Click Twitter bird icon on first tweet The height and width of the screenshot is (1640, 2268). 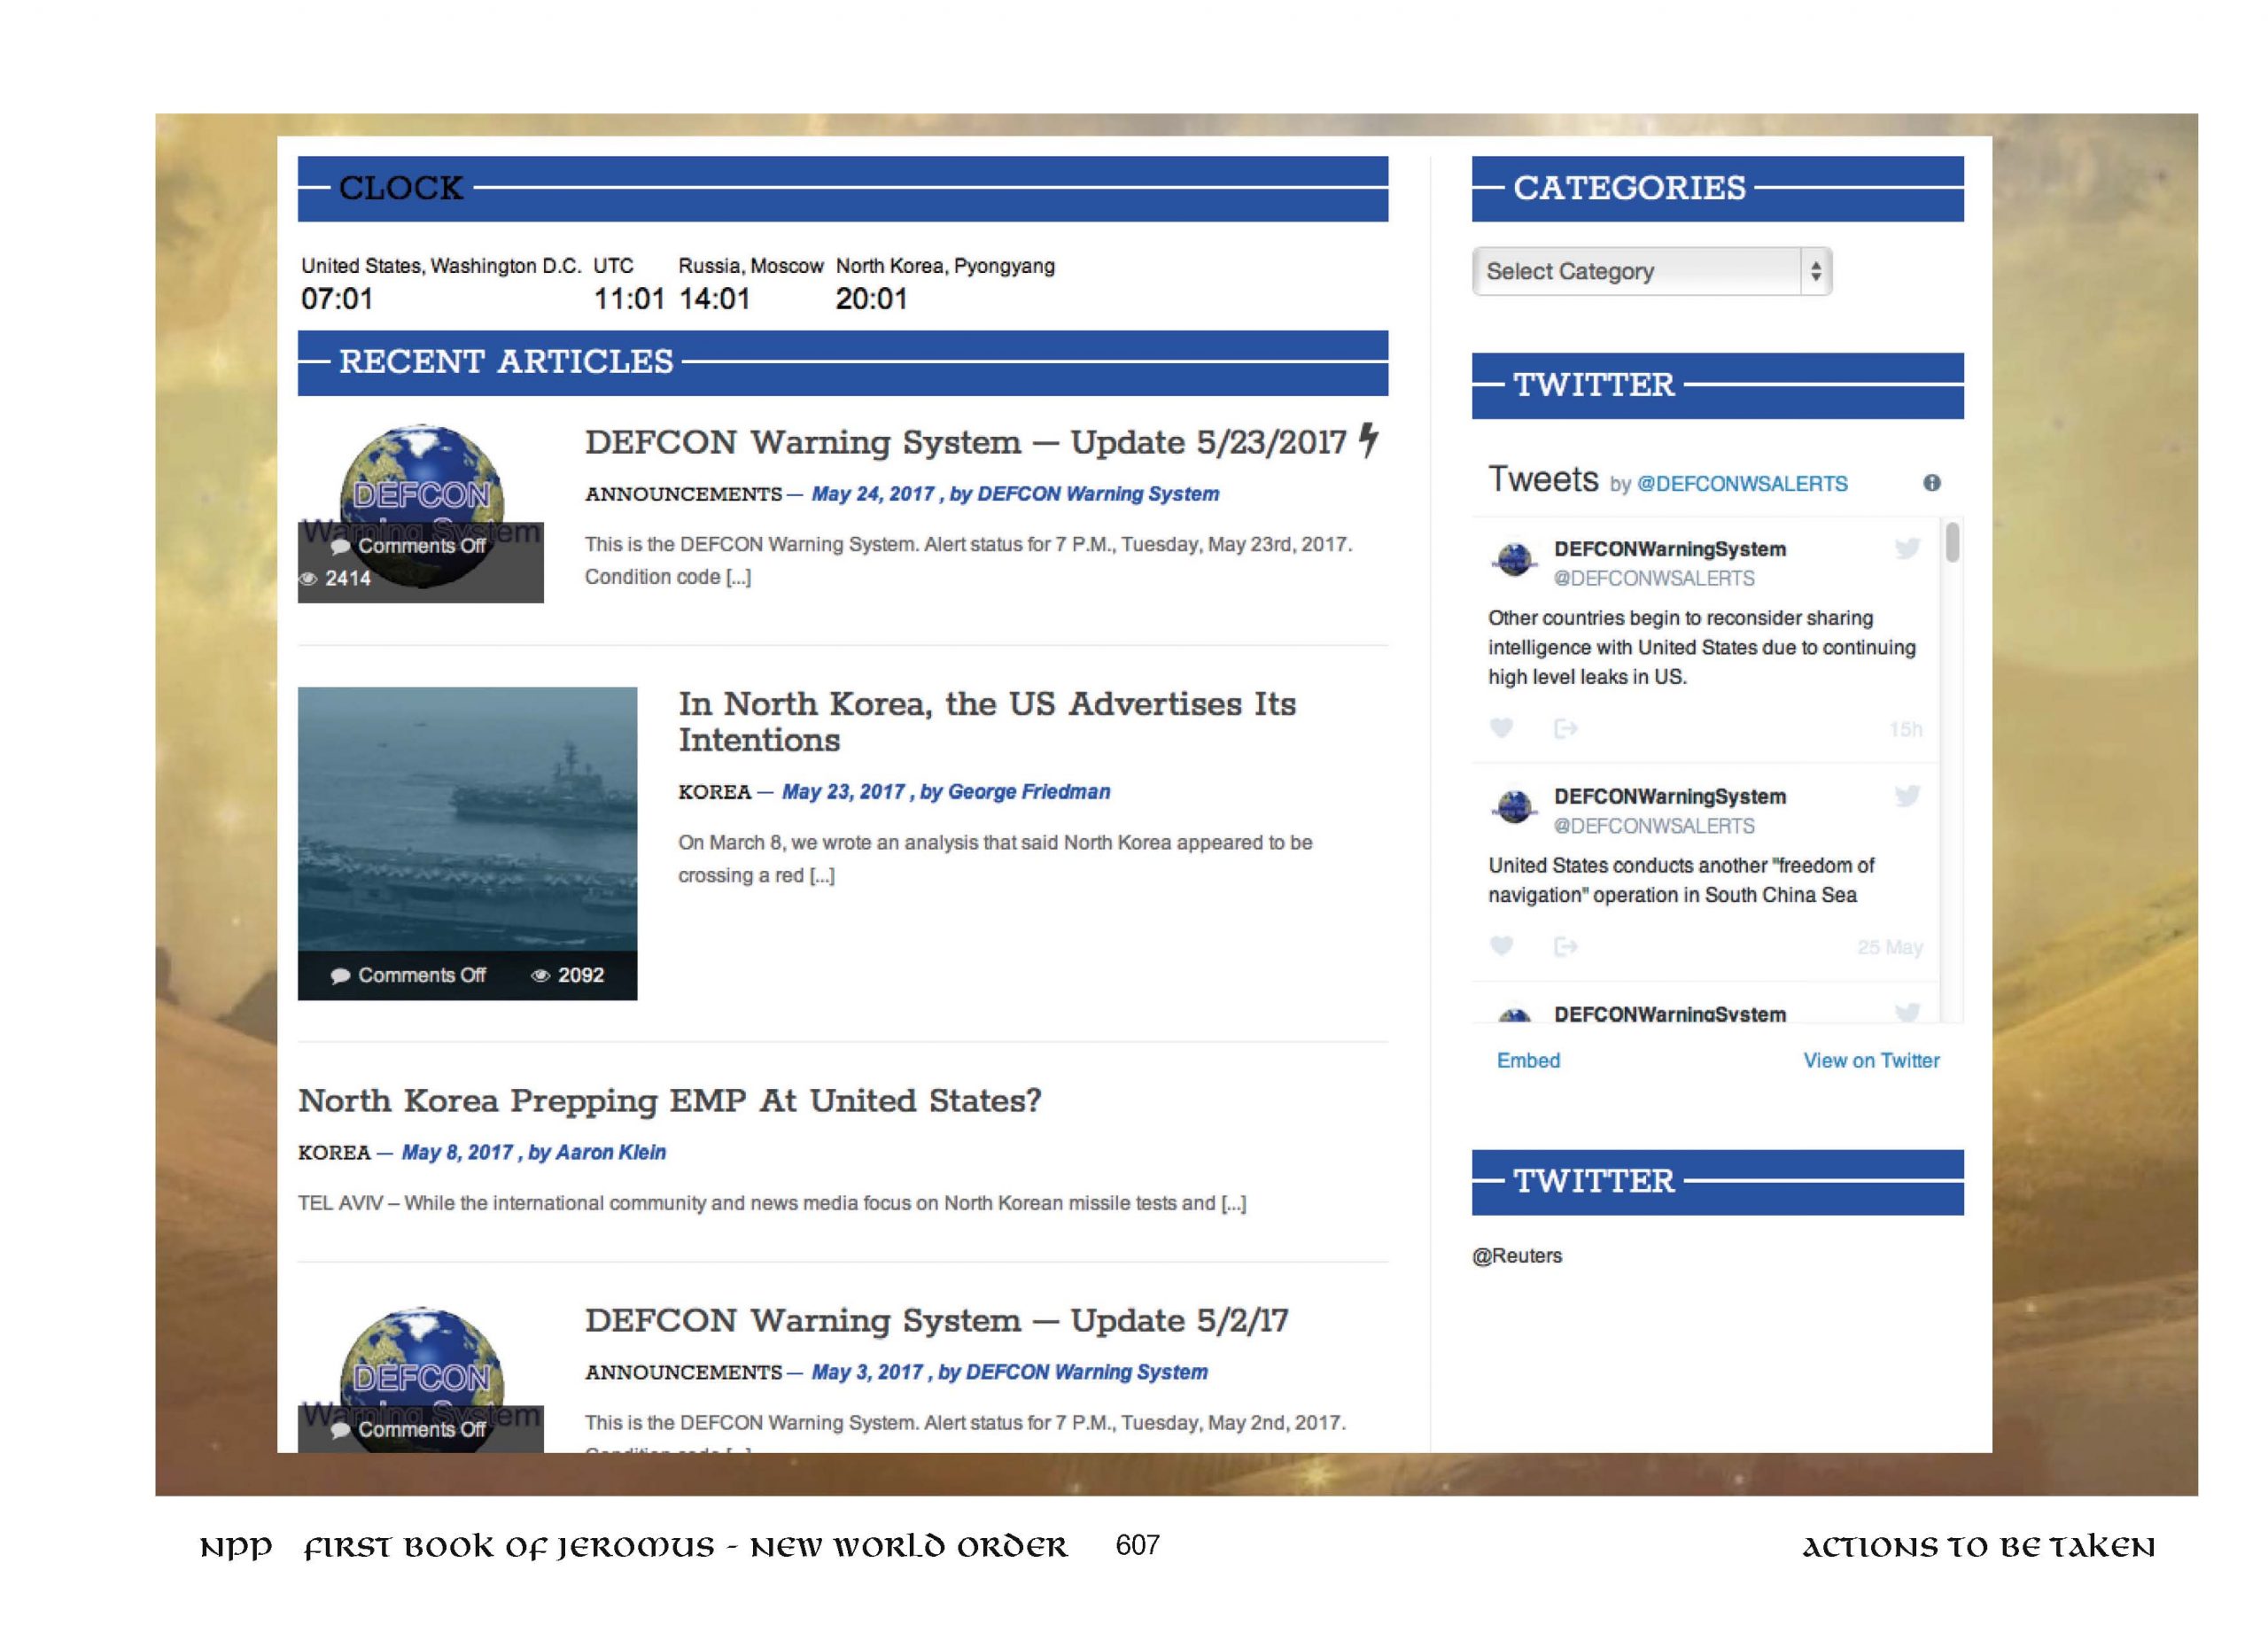point(1907,548)
